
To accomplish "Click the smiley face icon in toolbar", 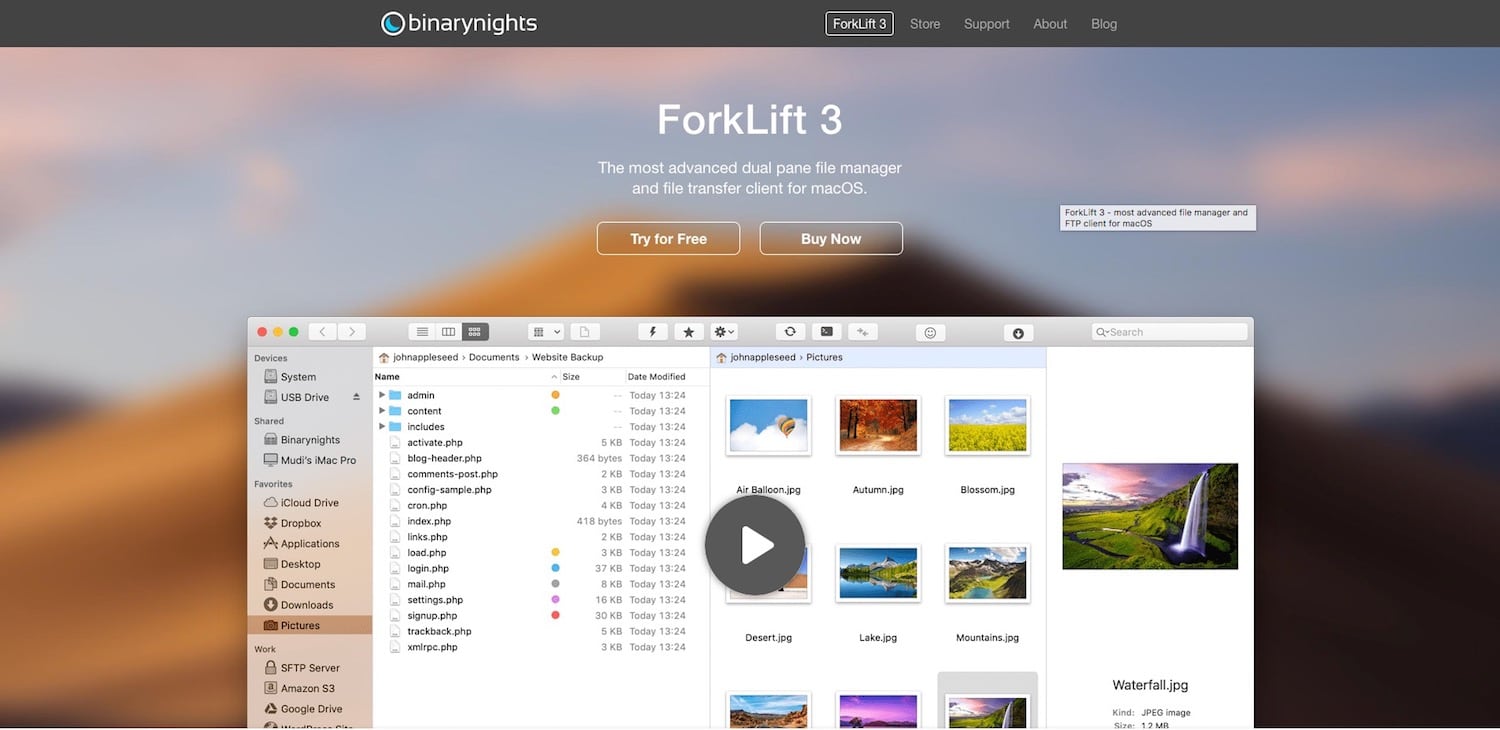I will (x=930, y=333).
